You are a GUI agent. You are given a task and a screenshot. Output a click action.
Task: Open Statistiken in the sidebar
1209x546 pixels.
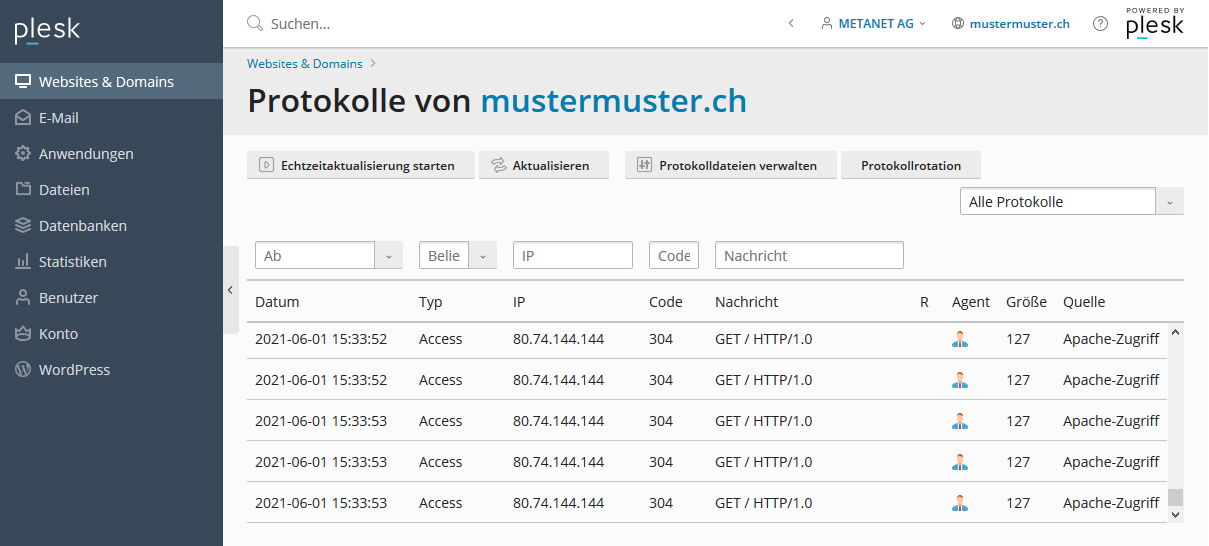pyautogui.click(x=72, y=262)
